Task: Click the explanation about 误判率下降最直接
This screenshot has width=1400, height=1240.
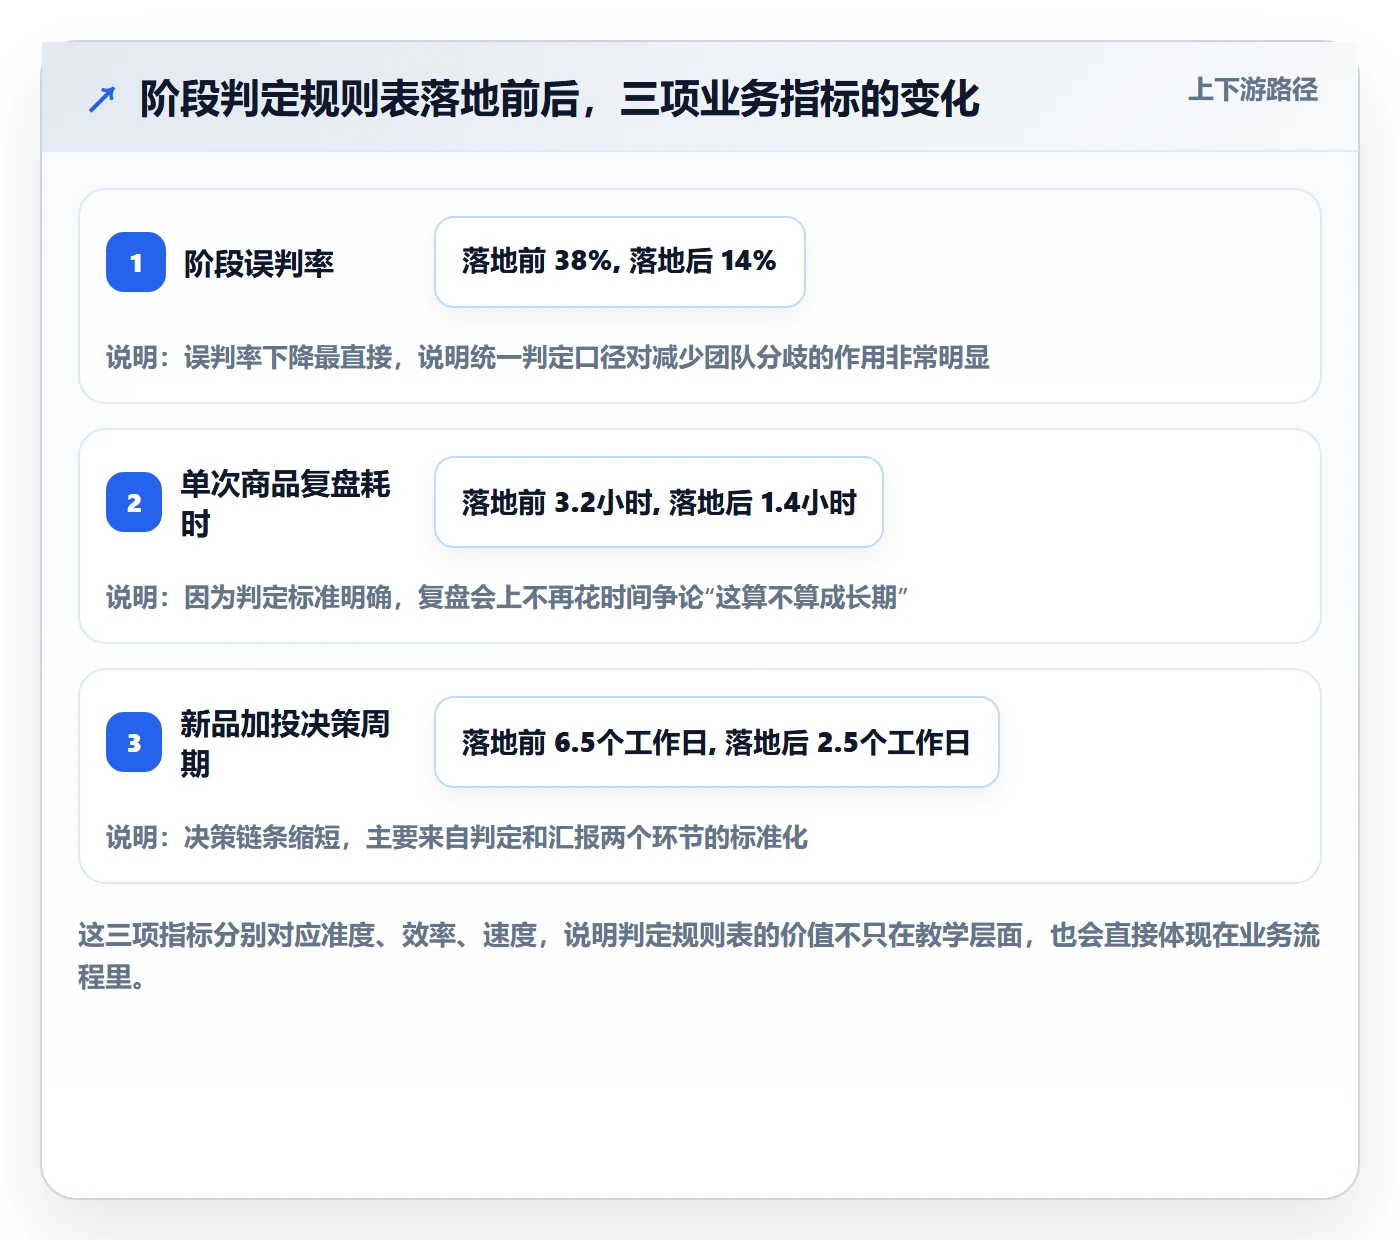Action: pos(548,357)
